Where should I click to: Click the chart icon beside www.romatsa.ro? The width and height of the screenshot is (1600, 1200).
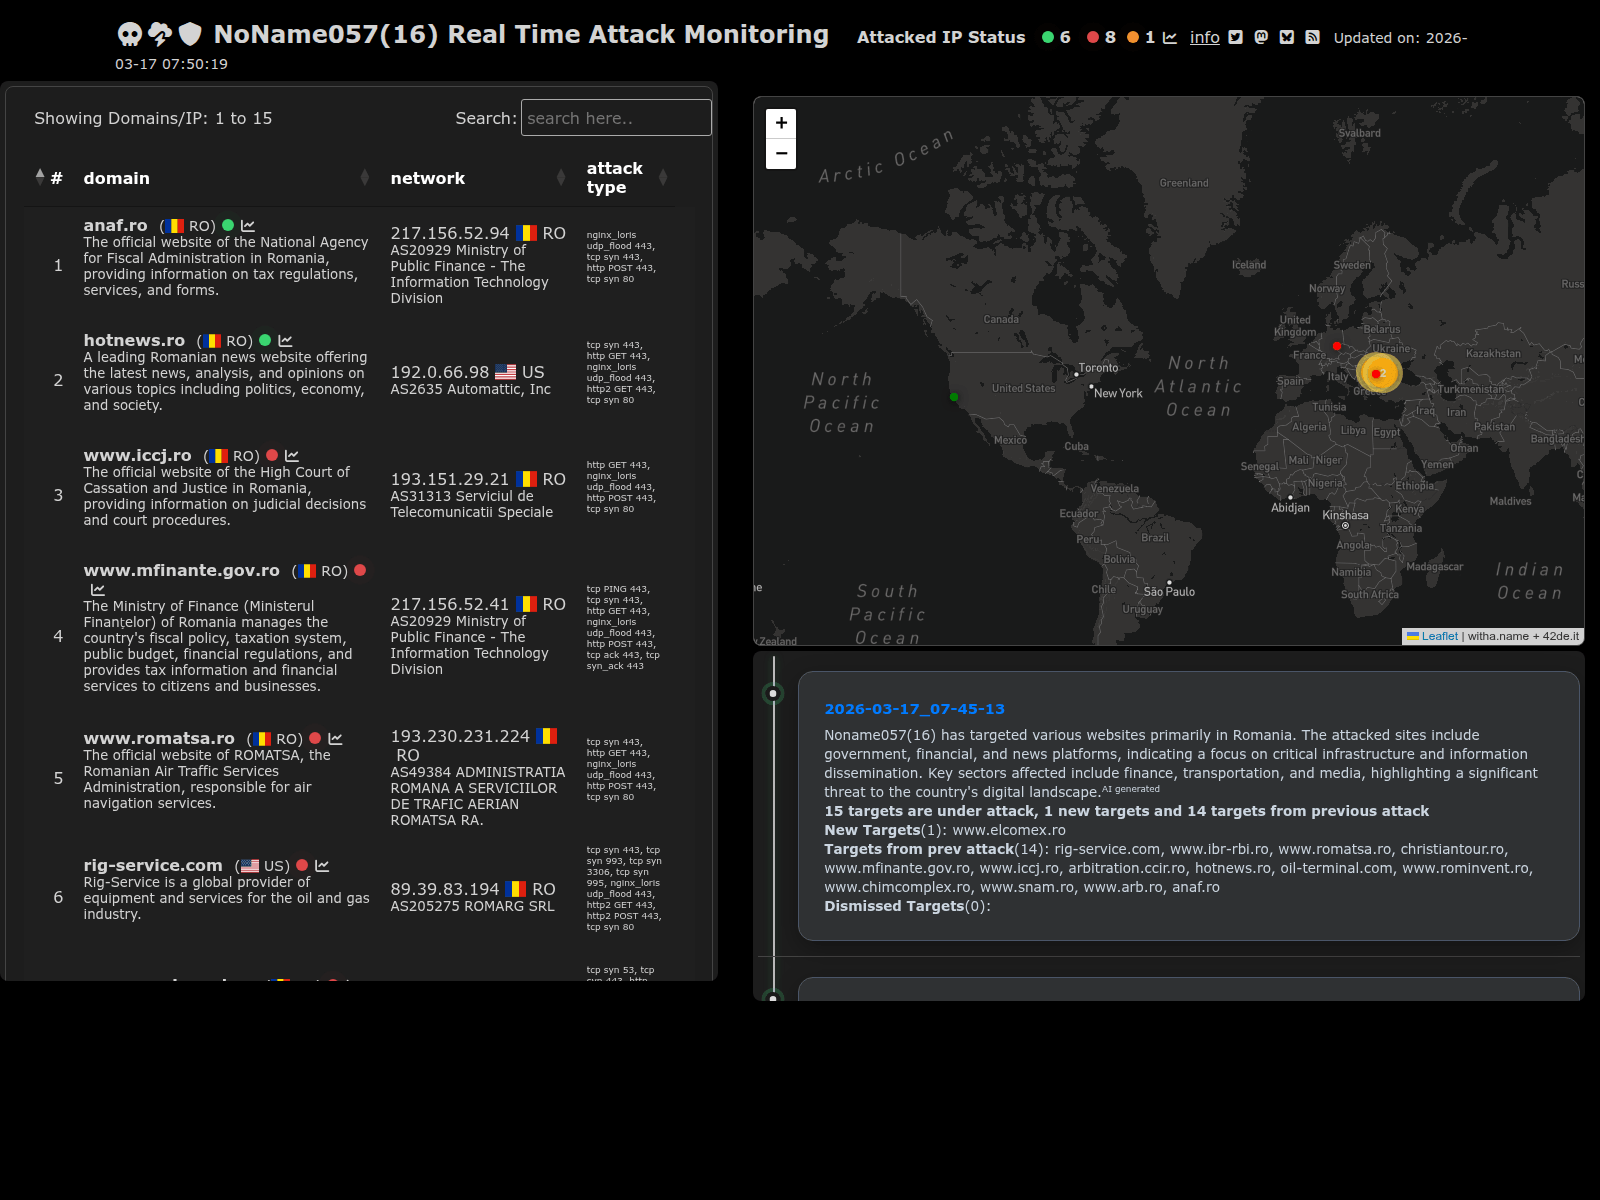tap(335, 739)
